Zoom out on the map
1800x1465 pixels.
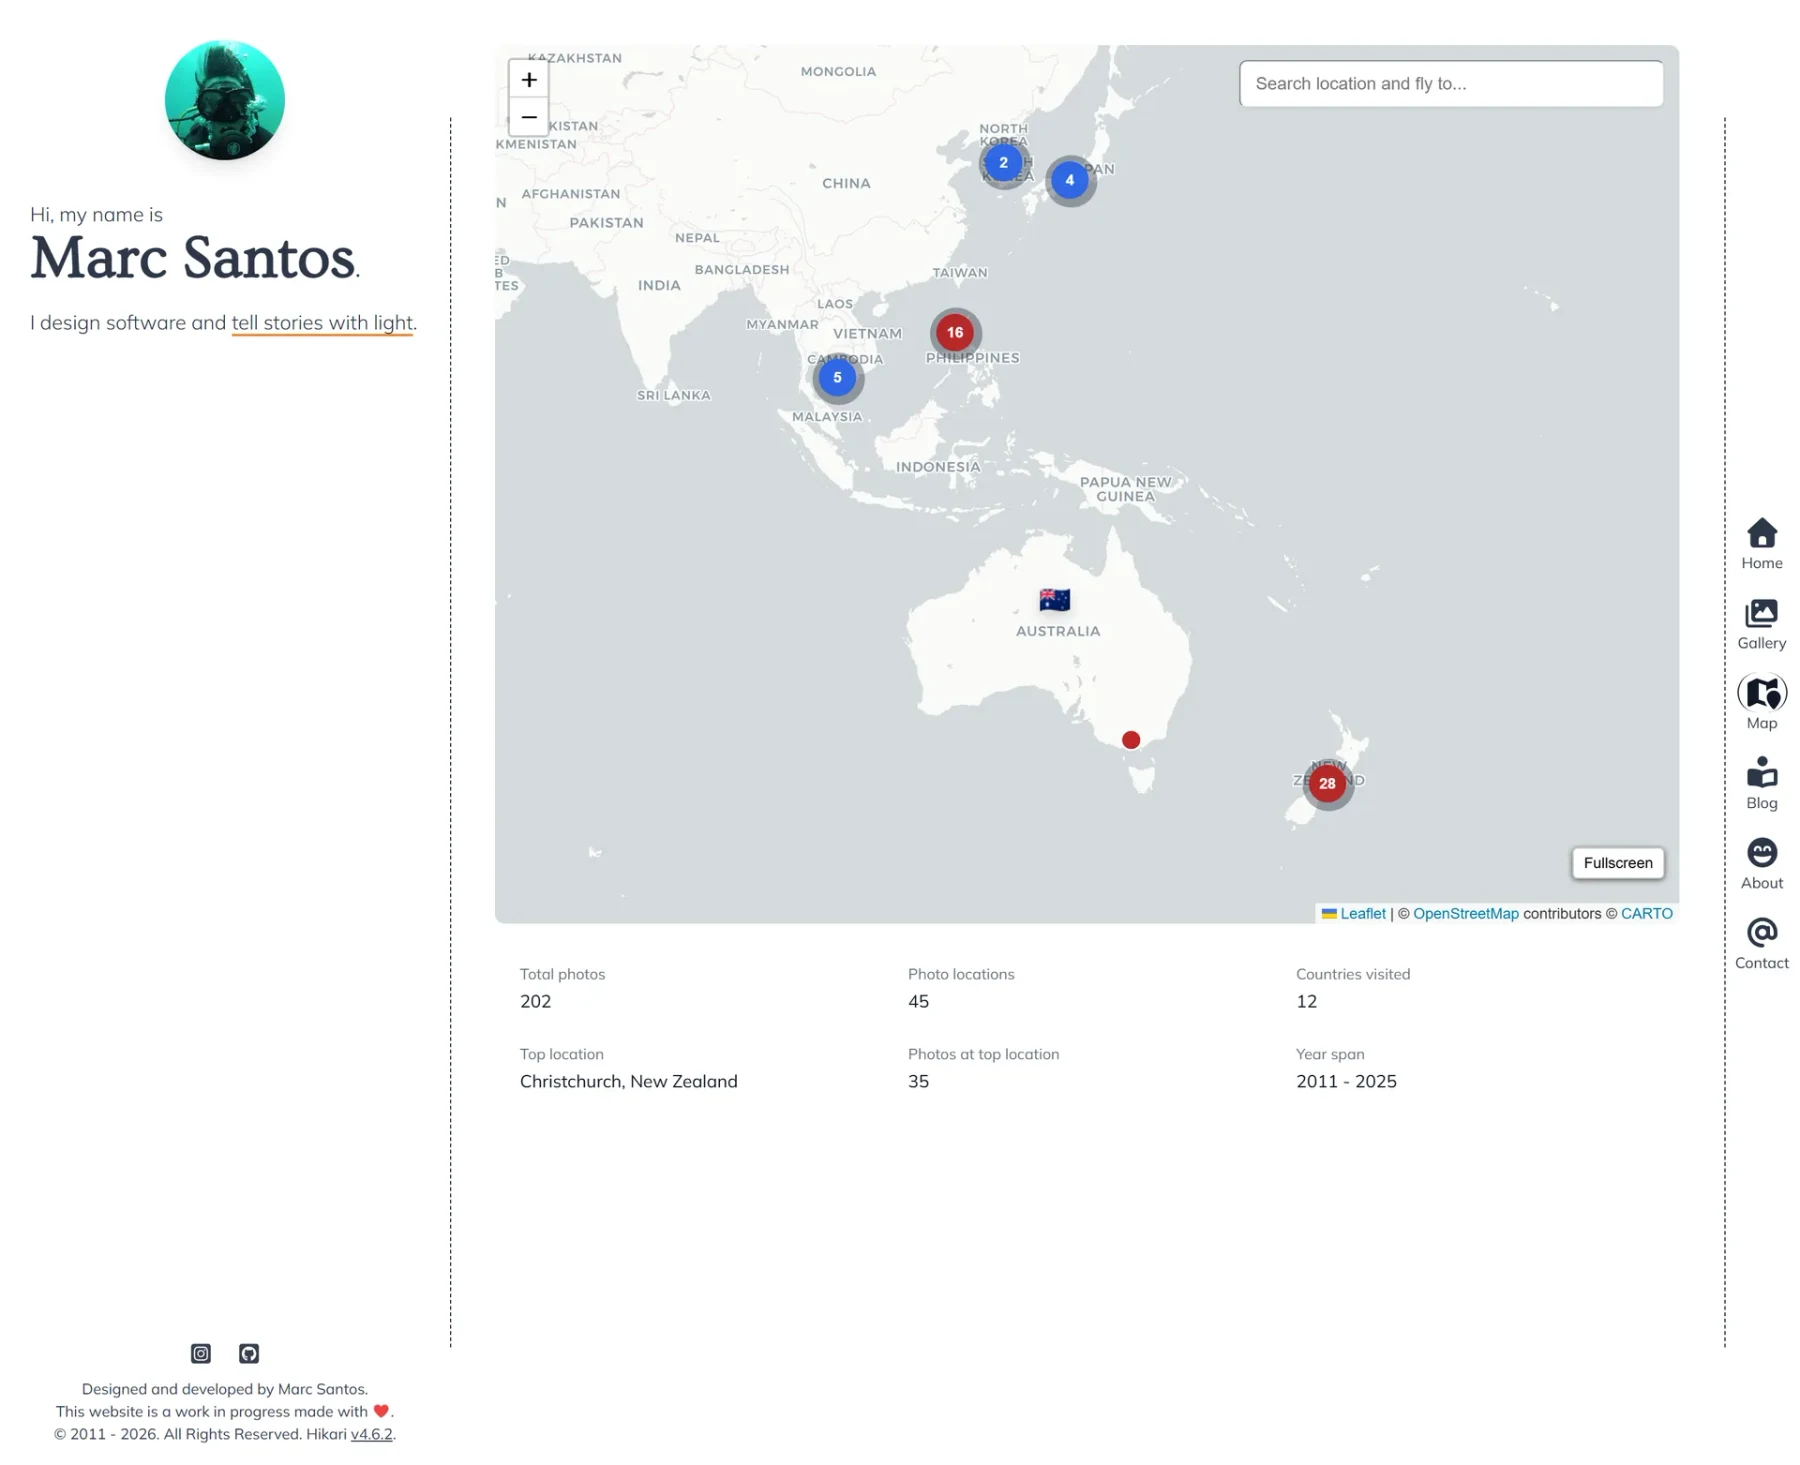(529, 117)
